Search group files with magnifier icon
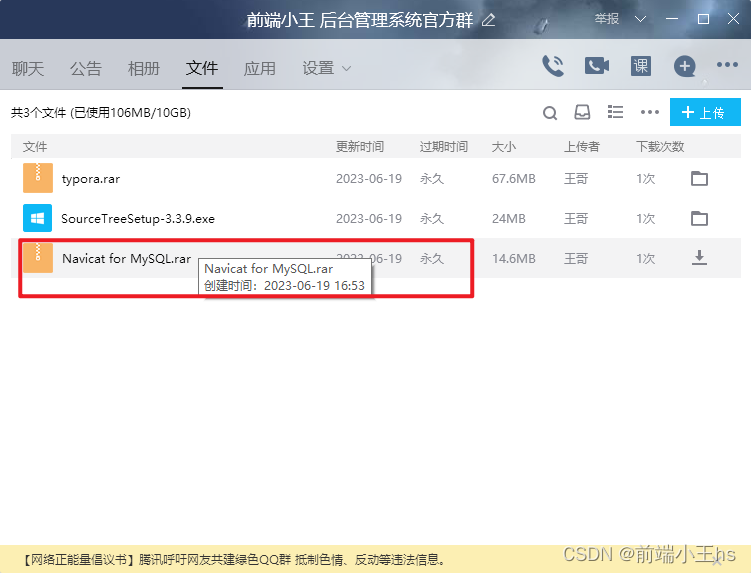 pos(550,113)
